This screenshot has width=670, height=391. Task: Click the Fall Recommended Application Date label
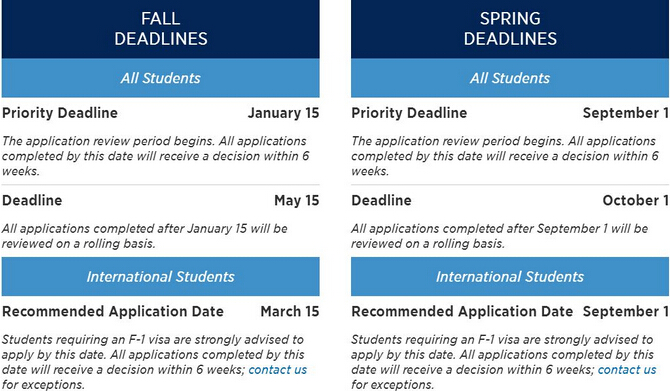point(113,312)
